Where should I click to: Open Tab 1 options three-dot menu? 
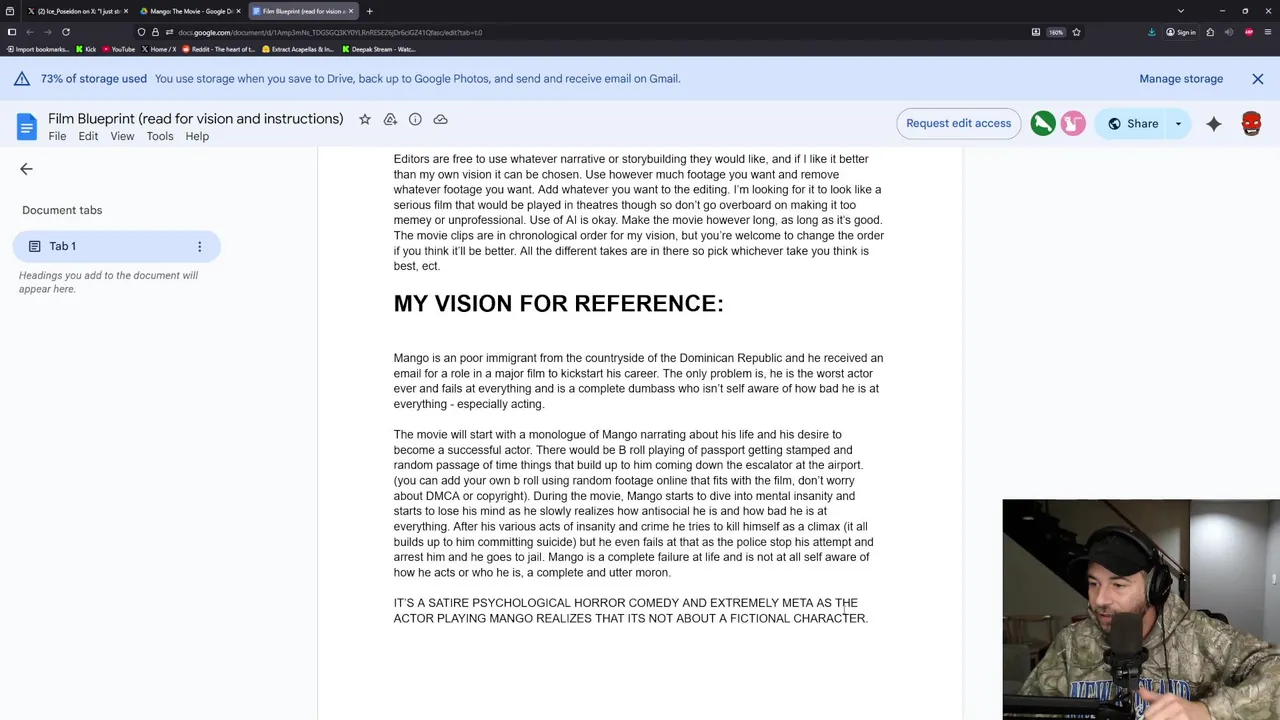pos(199,246)
